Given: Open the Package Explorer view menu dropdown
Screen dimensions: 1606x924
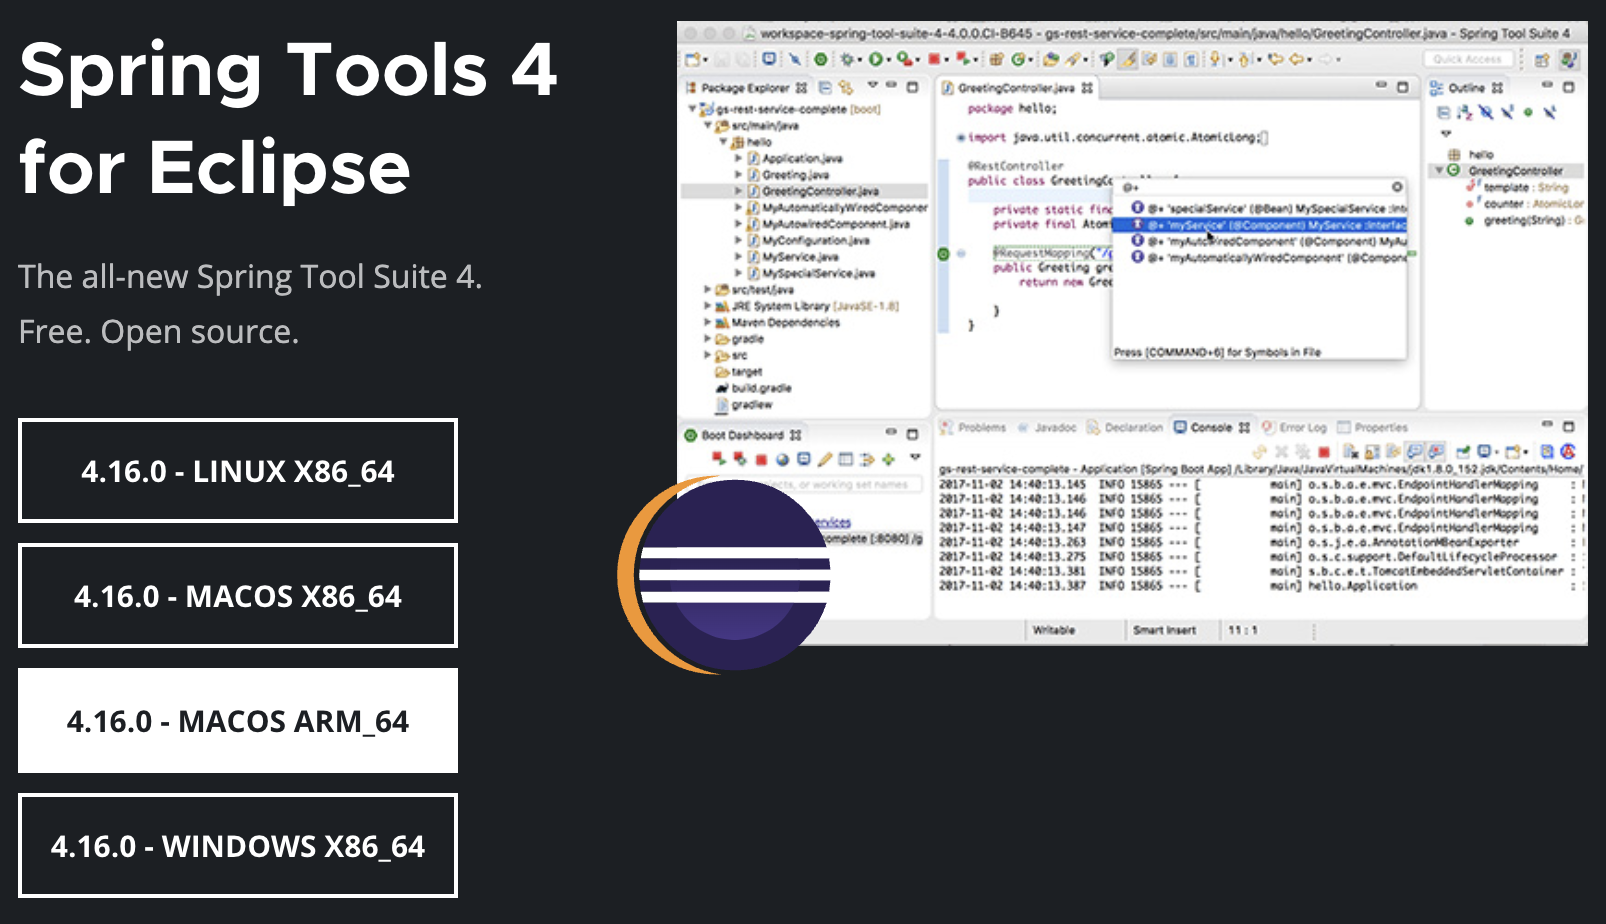Looking at the screenshot, I should [x=872, y=87].
